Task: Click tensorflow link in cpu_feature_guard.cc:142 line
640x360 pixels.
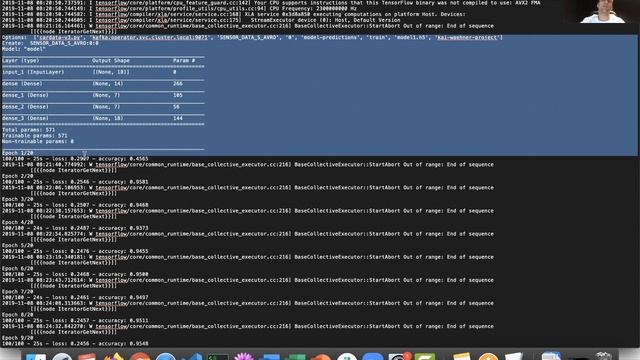Action: coord(111,2)
